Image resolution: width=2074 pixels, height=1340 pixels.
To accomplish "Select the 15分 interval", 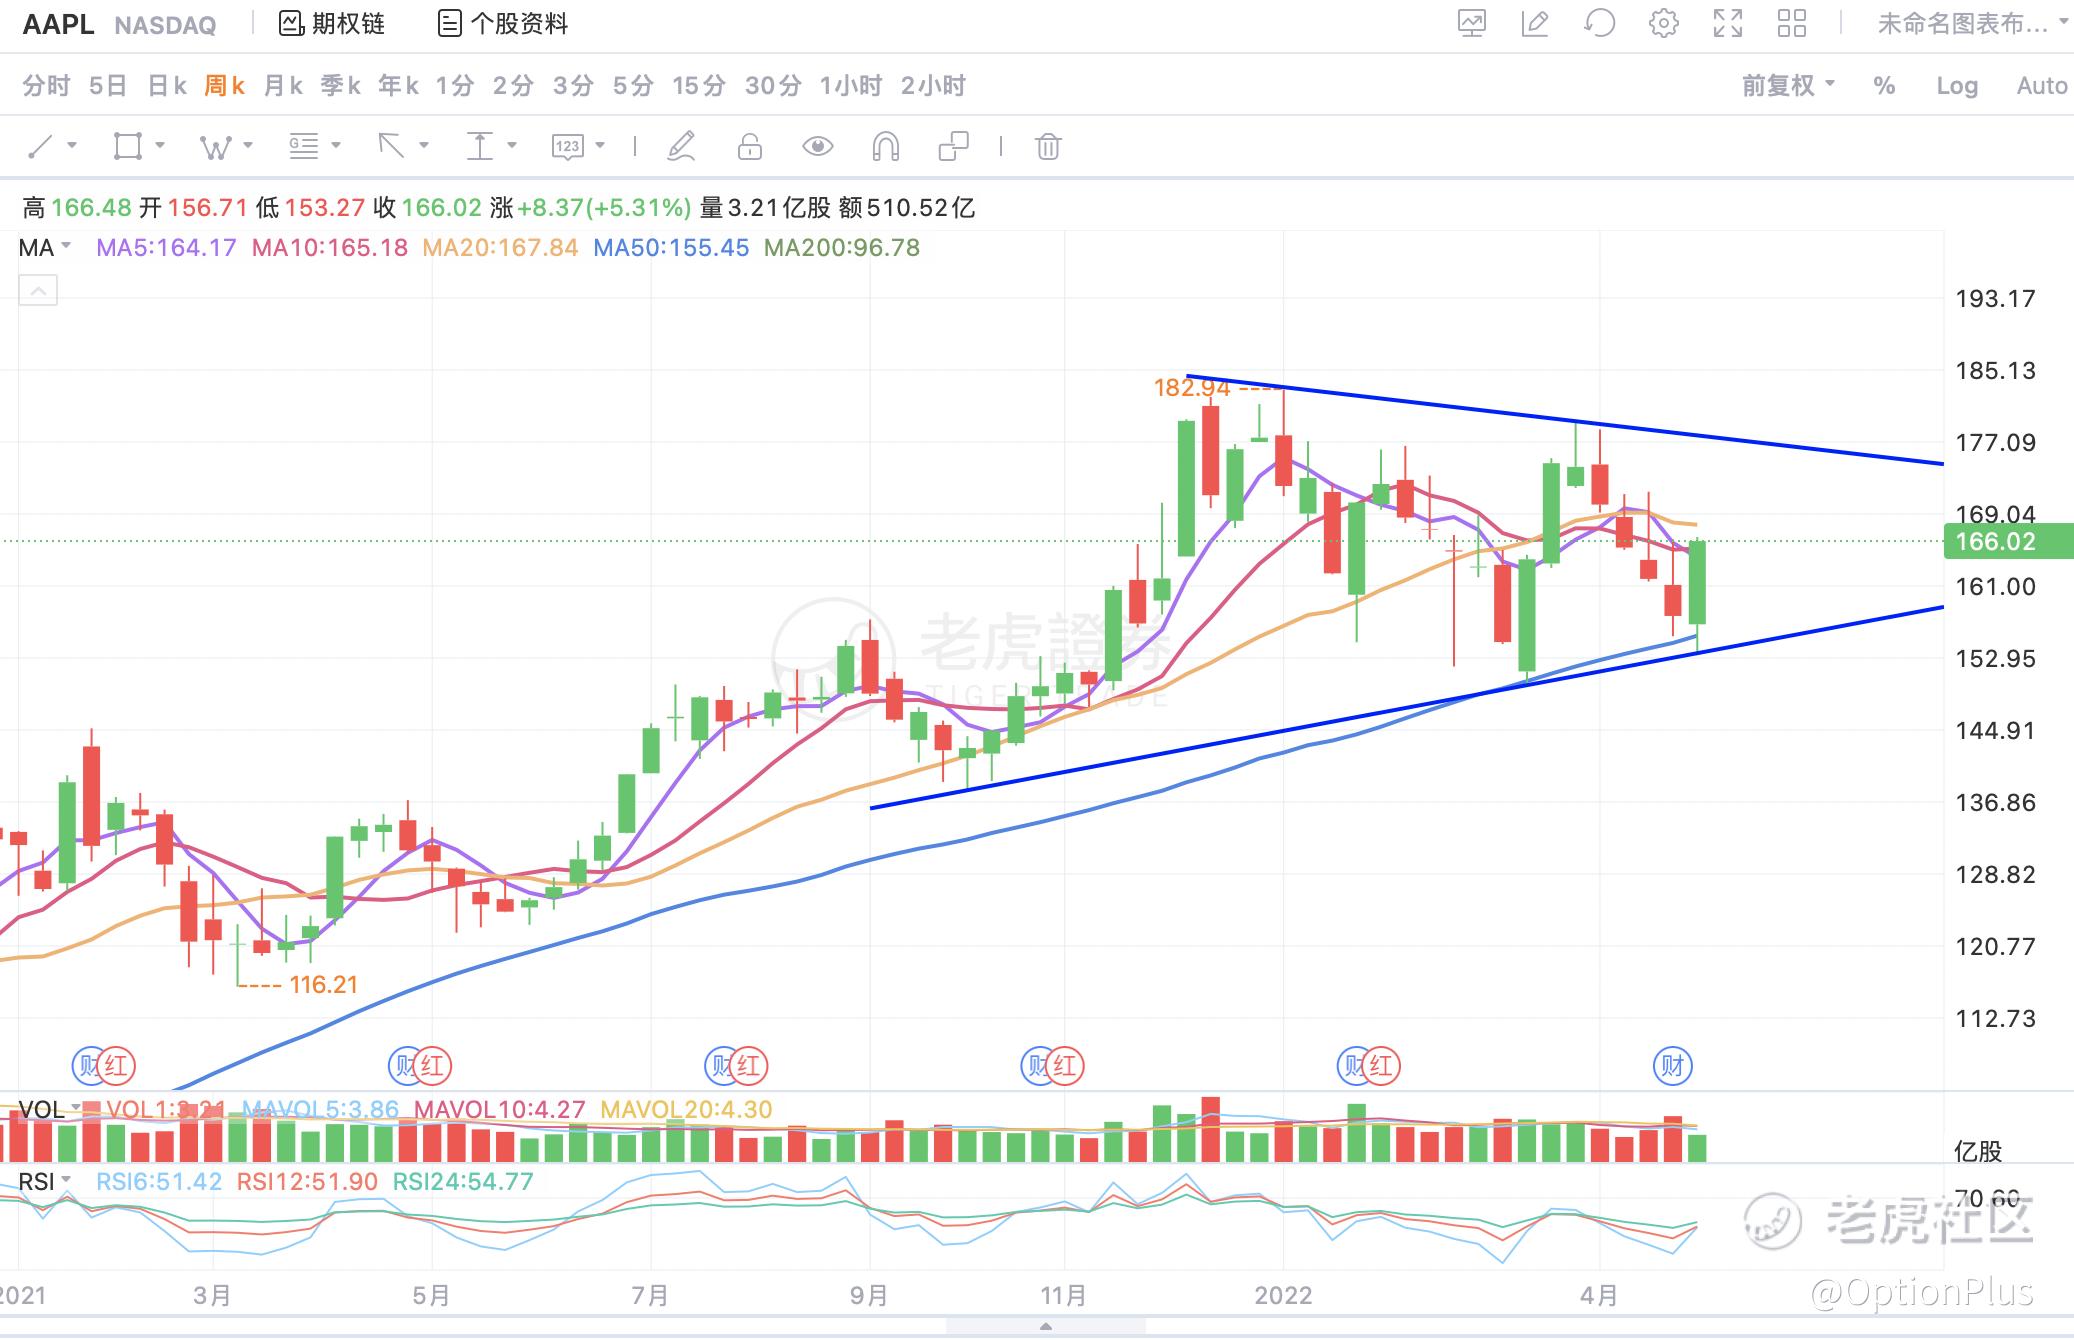I will pyautogui.click(x=698, y=86).
